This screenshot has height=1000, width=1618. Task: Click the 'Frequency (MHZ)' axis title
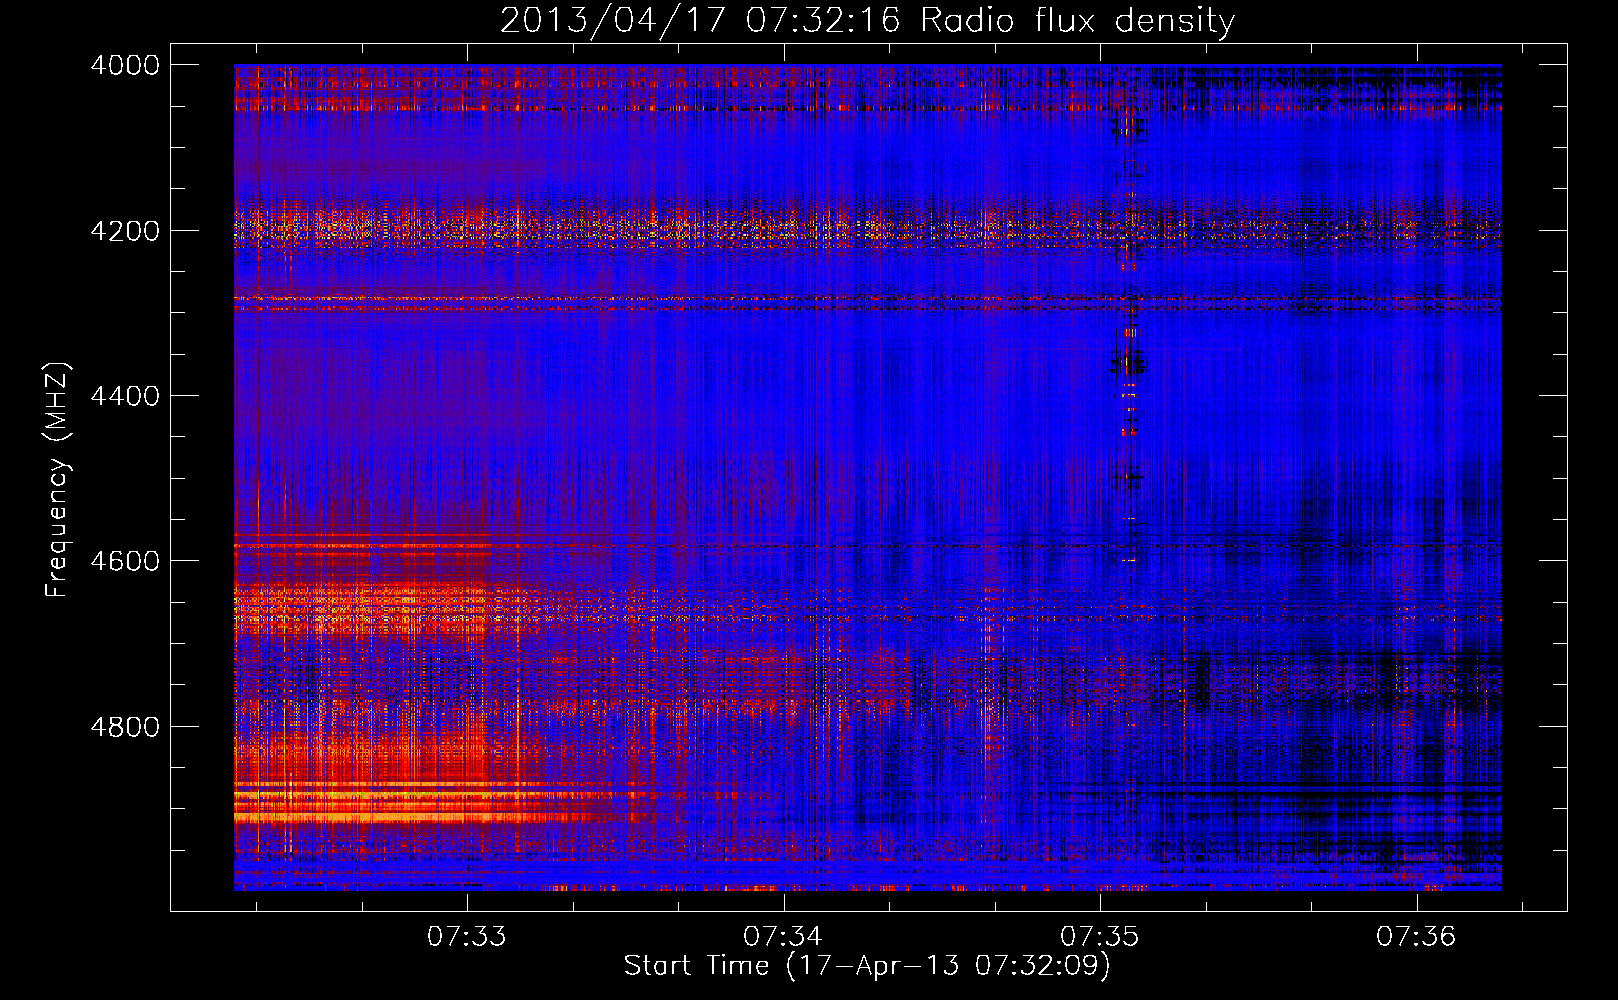coord(58,480)
